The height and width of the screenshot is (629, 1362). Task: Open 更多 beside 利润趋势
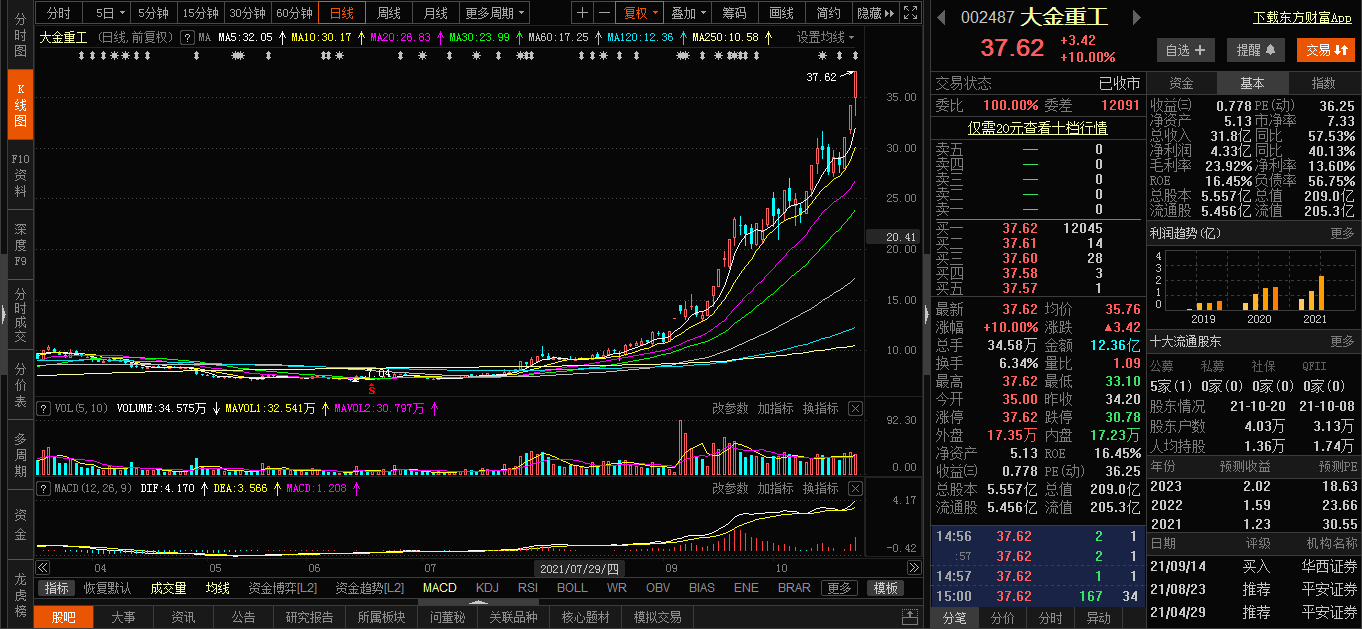(1342, 233)
